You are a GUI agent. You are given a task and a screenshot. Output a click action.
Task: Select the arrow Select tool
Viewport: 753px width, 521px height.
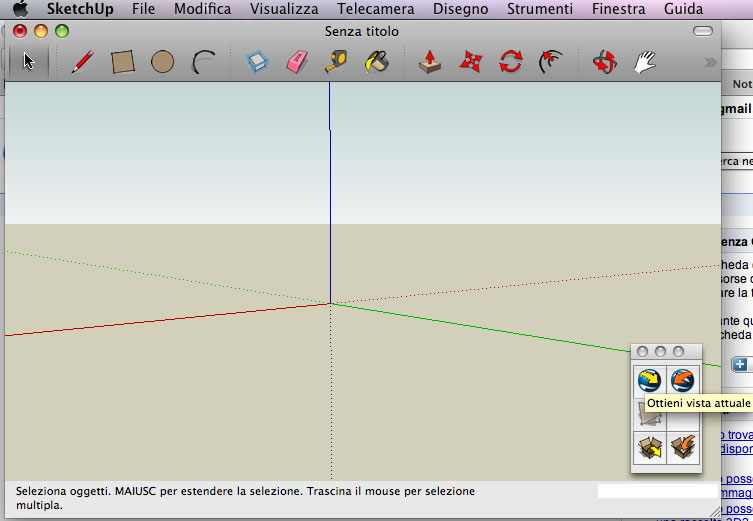(x=29, y=62)
